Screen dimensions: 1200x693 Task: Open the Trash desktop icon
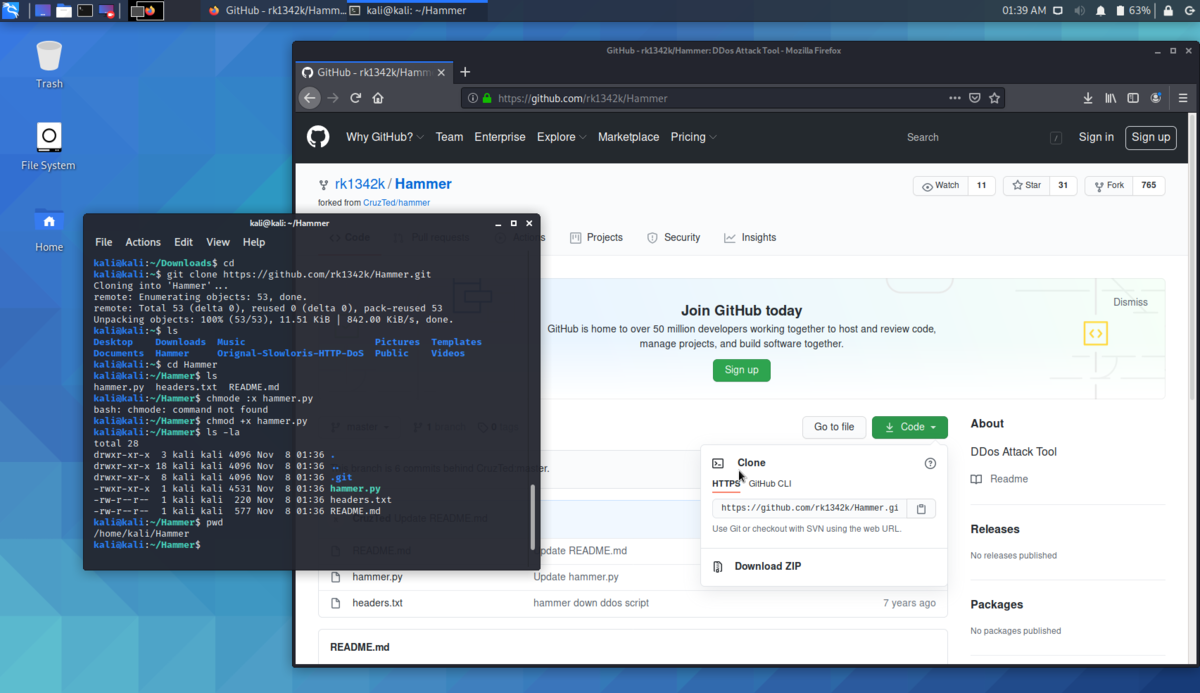pos(49,64)
